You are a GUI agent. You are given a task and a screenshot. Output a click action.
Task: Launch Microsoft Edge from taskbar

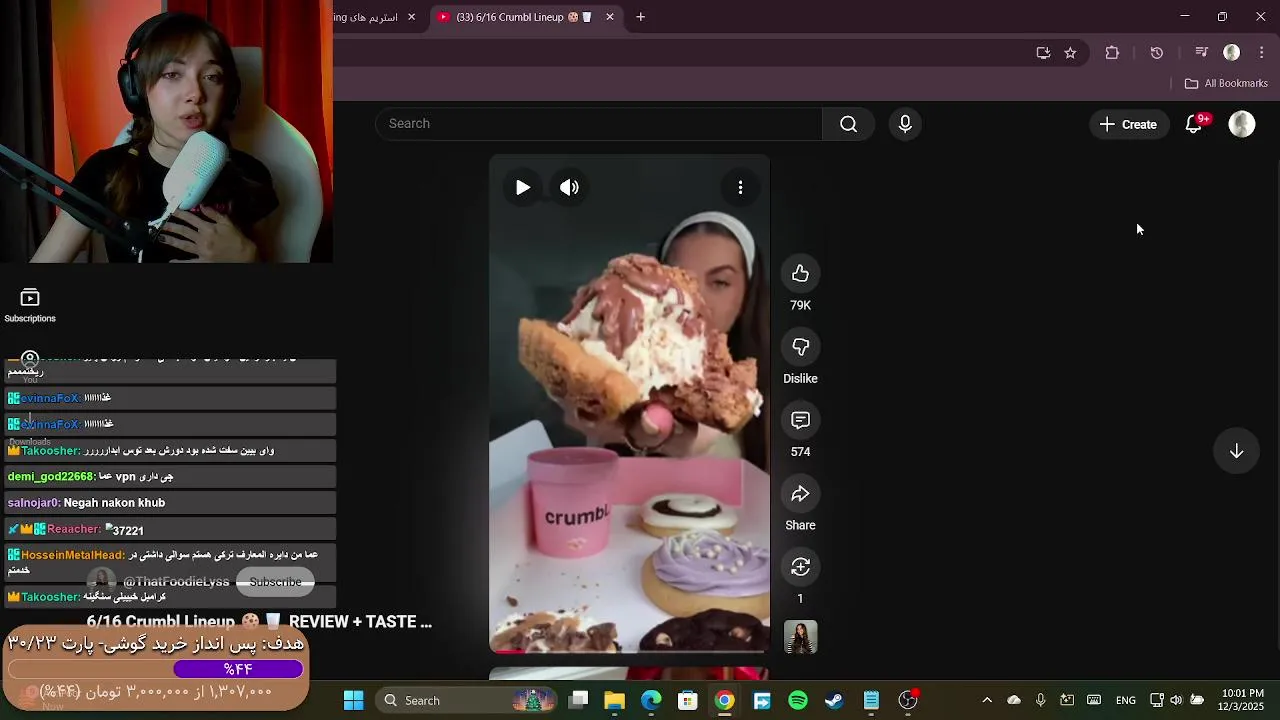point(651,700)
